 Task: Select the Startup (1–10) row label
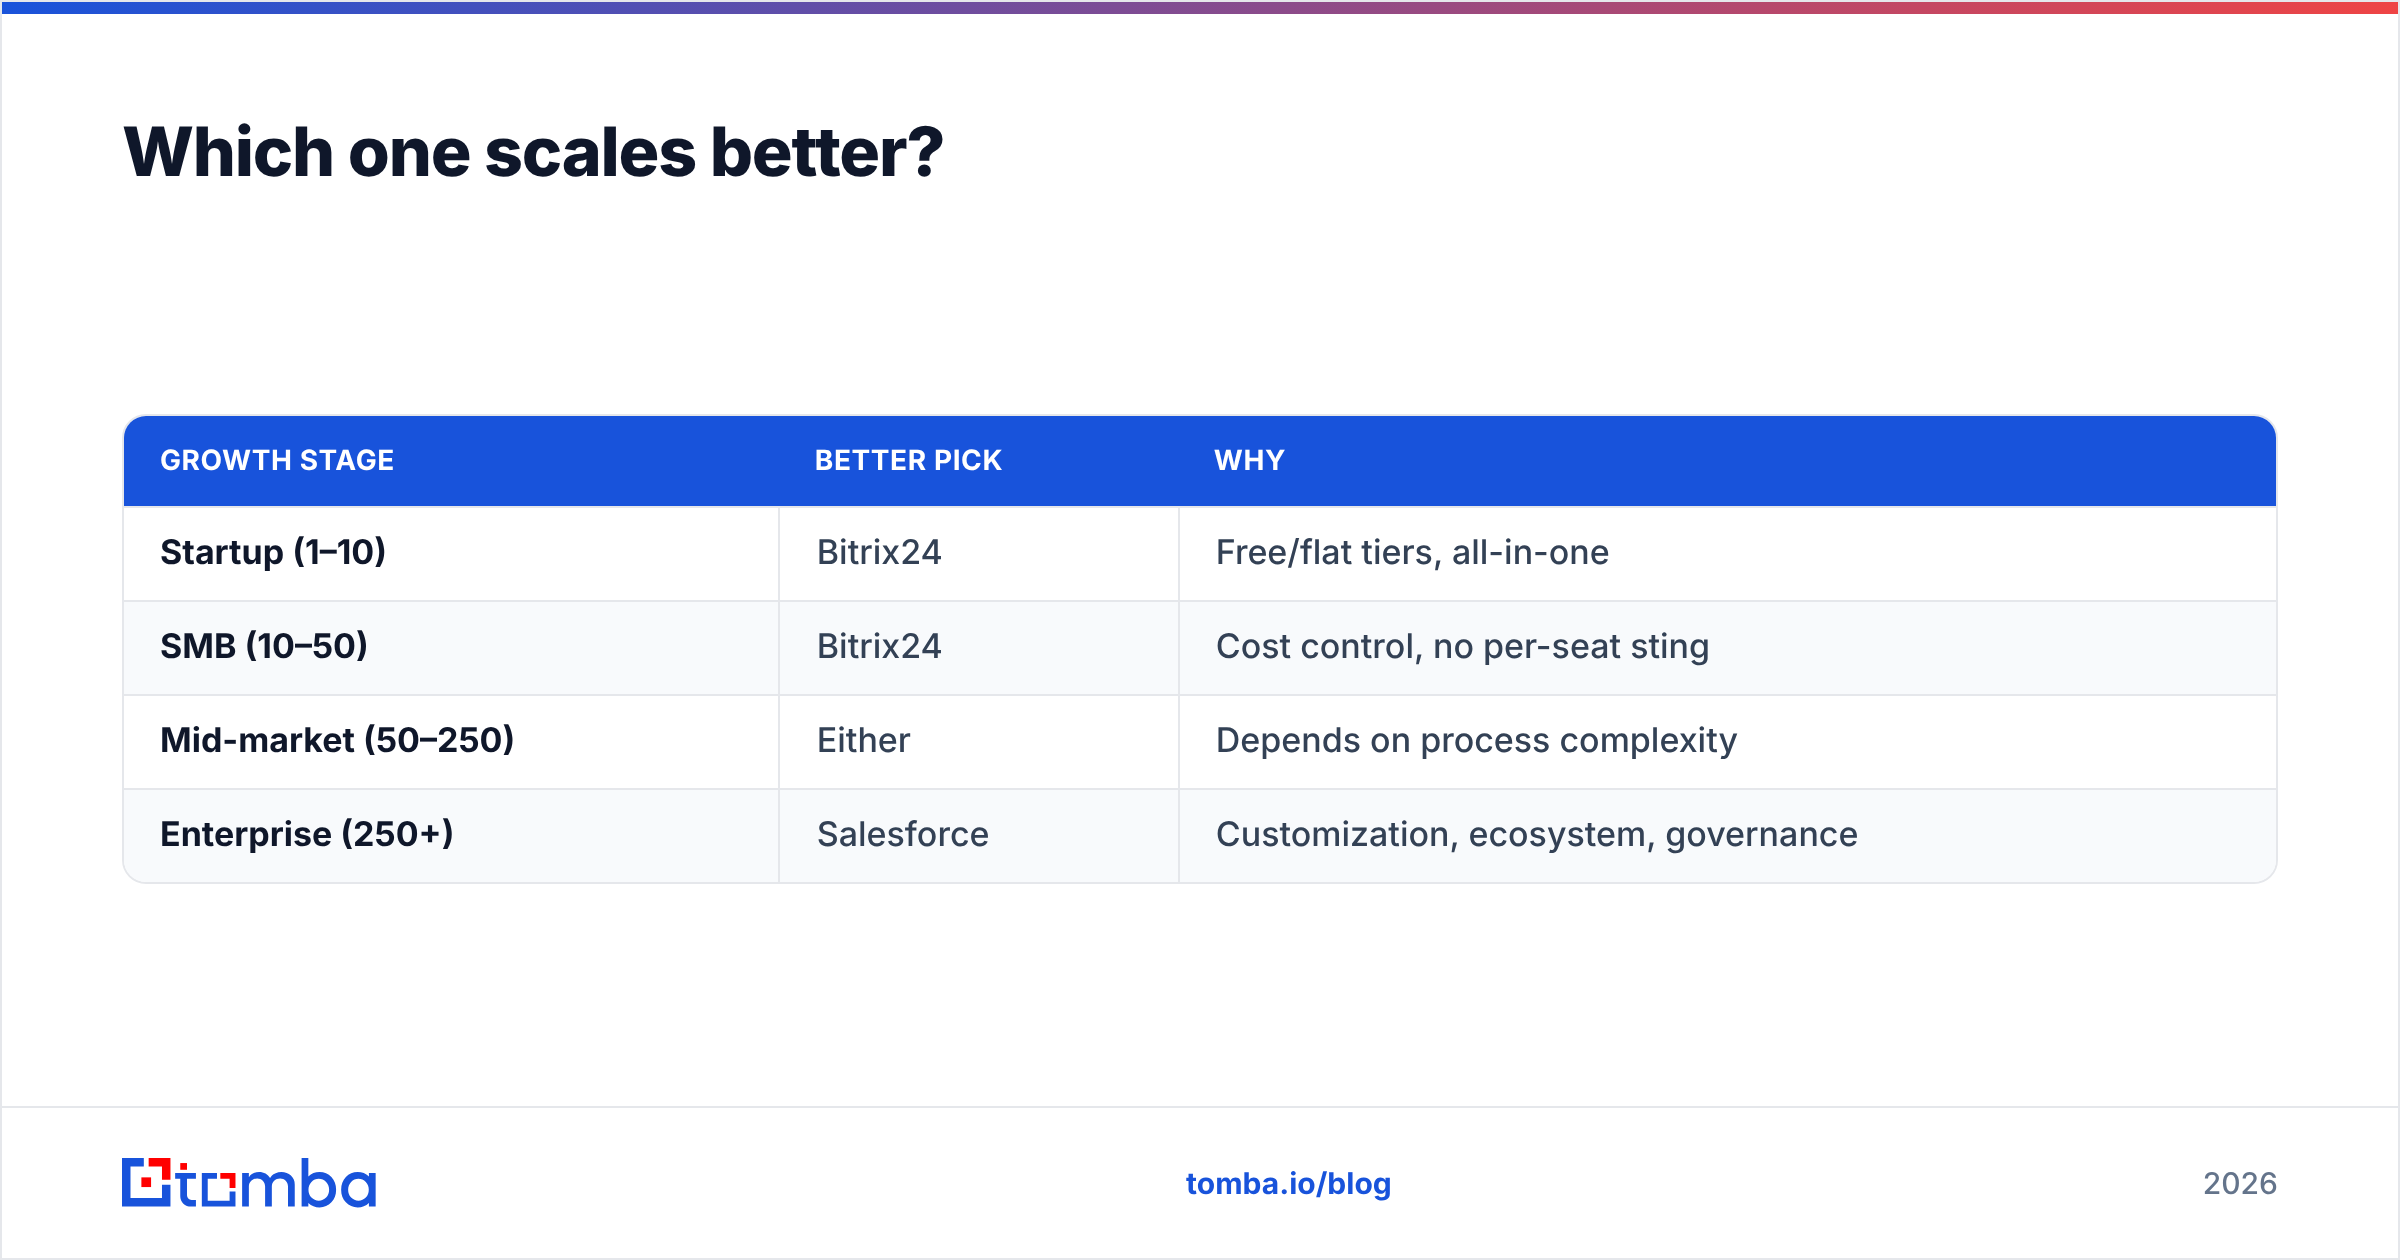click(273, 552)
